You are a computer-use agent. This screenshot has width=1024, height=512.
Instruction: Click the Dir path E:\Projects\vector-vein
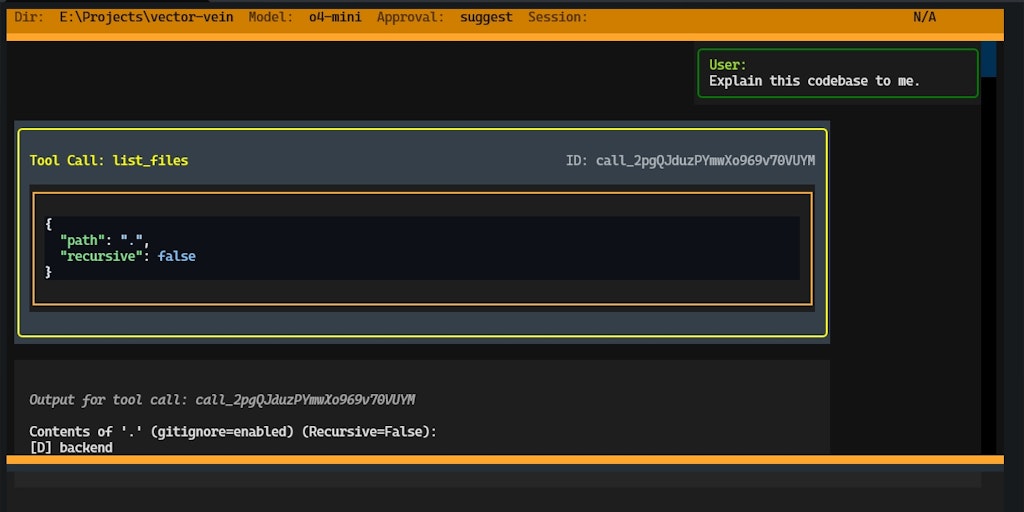pyautogui.click(x=146, y=18)
